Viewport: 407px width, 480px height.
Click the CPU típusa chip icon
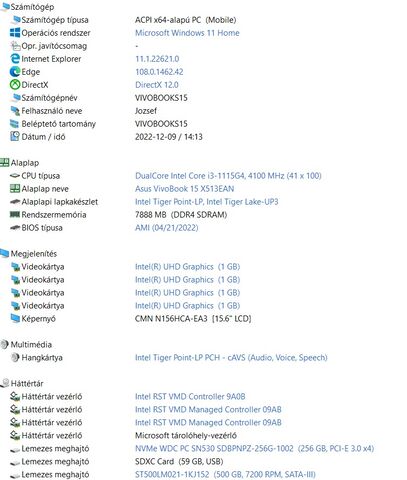(15, 176)
